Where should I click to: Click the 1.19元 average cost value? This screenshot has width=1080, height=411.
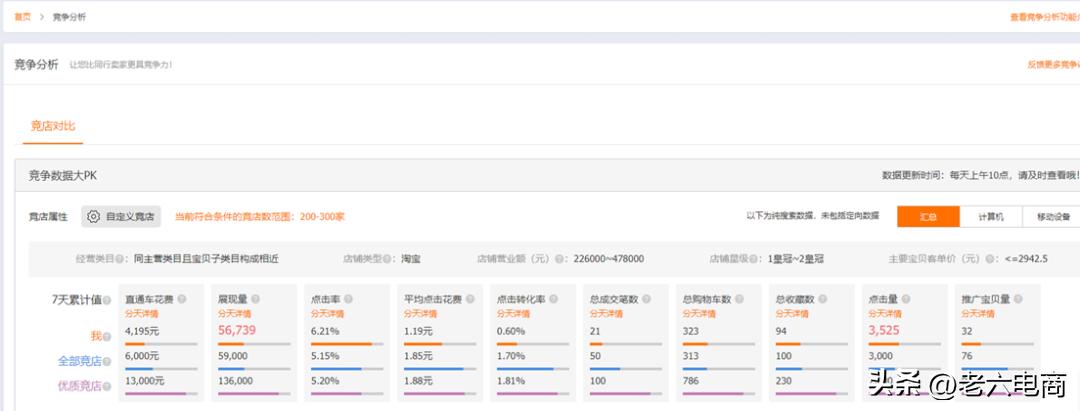(418, 331)
